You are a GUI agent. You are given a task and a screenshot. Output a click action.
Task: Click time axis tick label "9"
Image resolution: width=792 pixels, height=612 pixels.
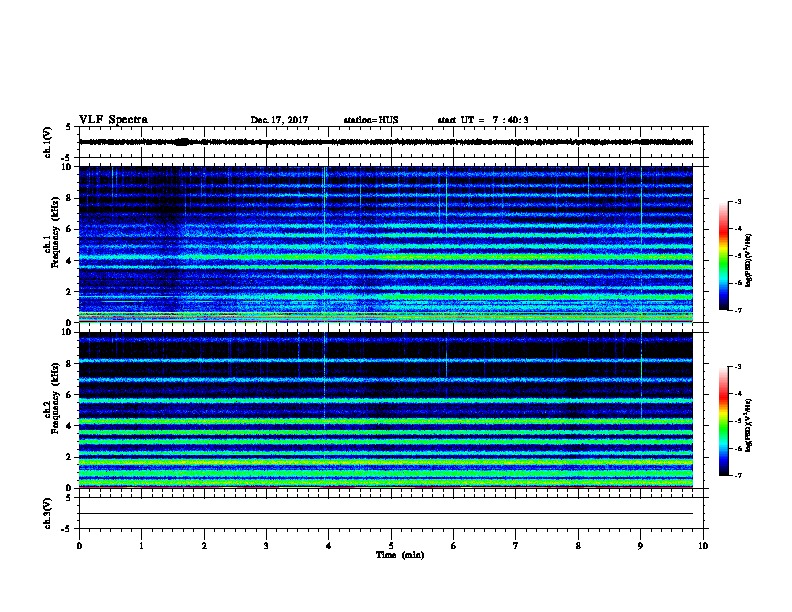(640, 546)
